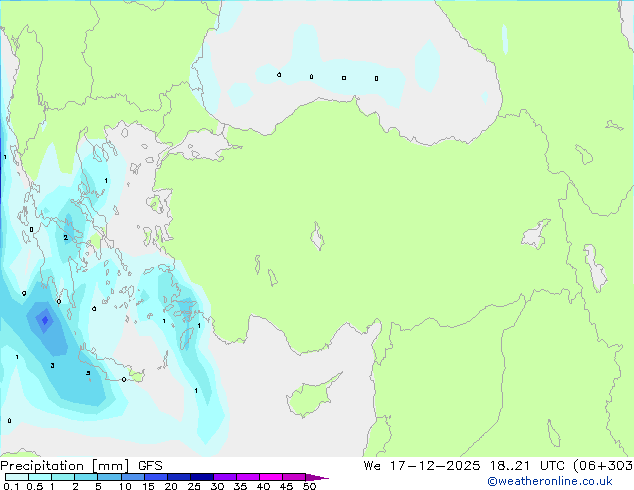Viewport: 634px width, 490px height.
Task: Click the '0.1' legend scale label
Action: pos(11,486)
